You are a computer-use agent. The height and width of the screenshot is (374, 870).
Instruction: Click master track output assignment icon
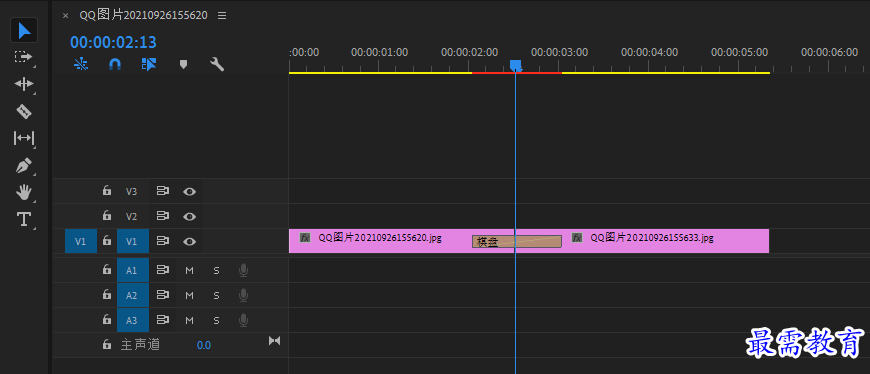(x=275, y=341)
